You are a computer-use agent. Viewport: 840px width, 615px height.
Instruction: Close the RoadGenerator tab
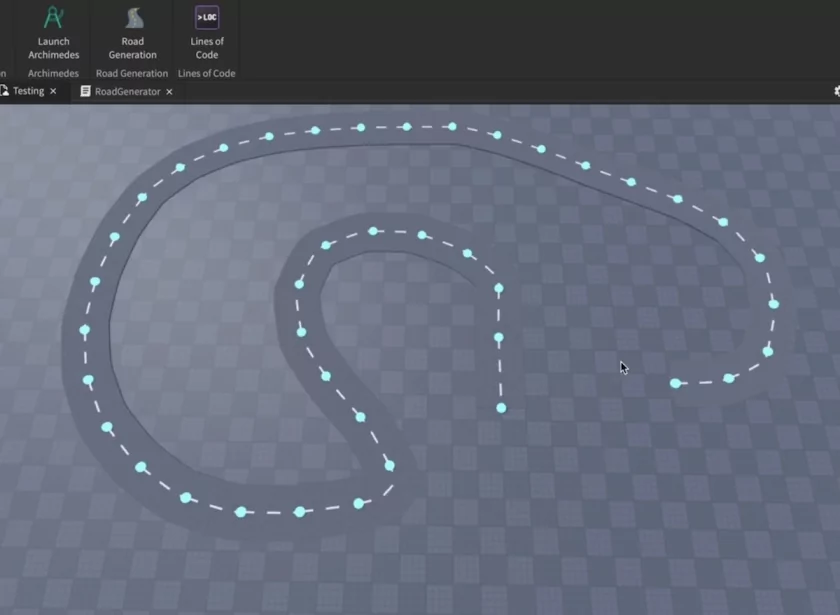tap(169, 91)
